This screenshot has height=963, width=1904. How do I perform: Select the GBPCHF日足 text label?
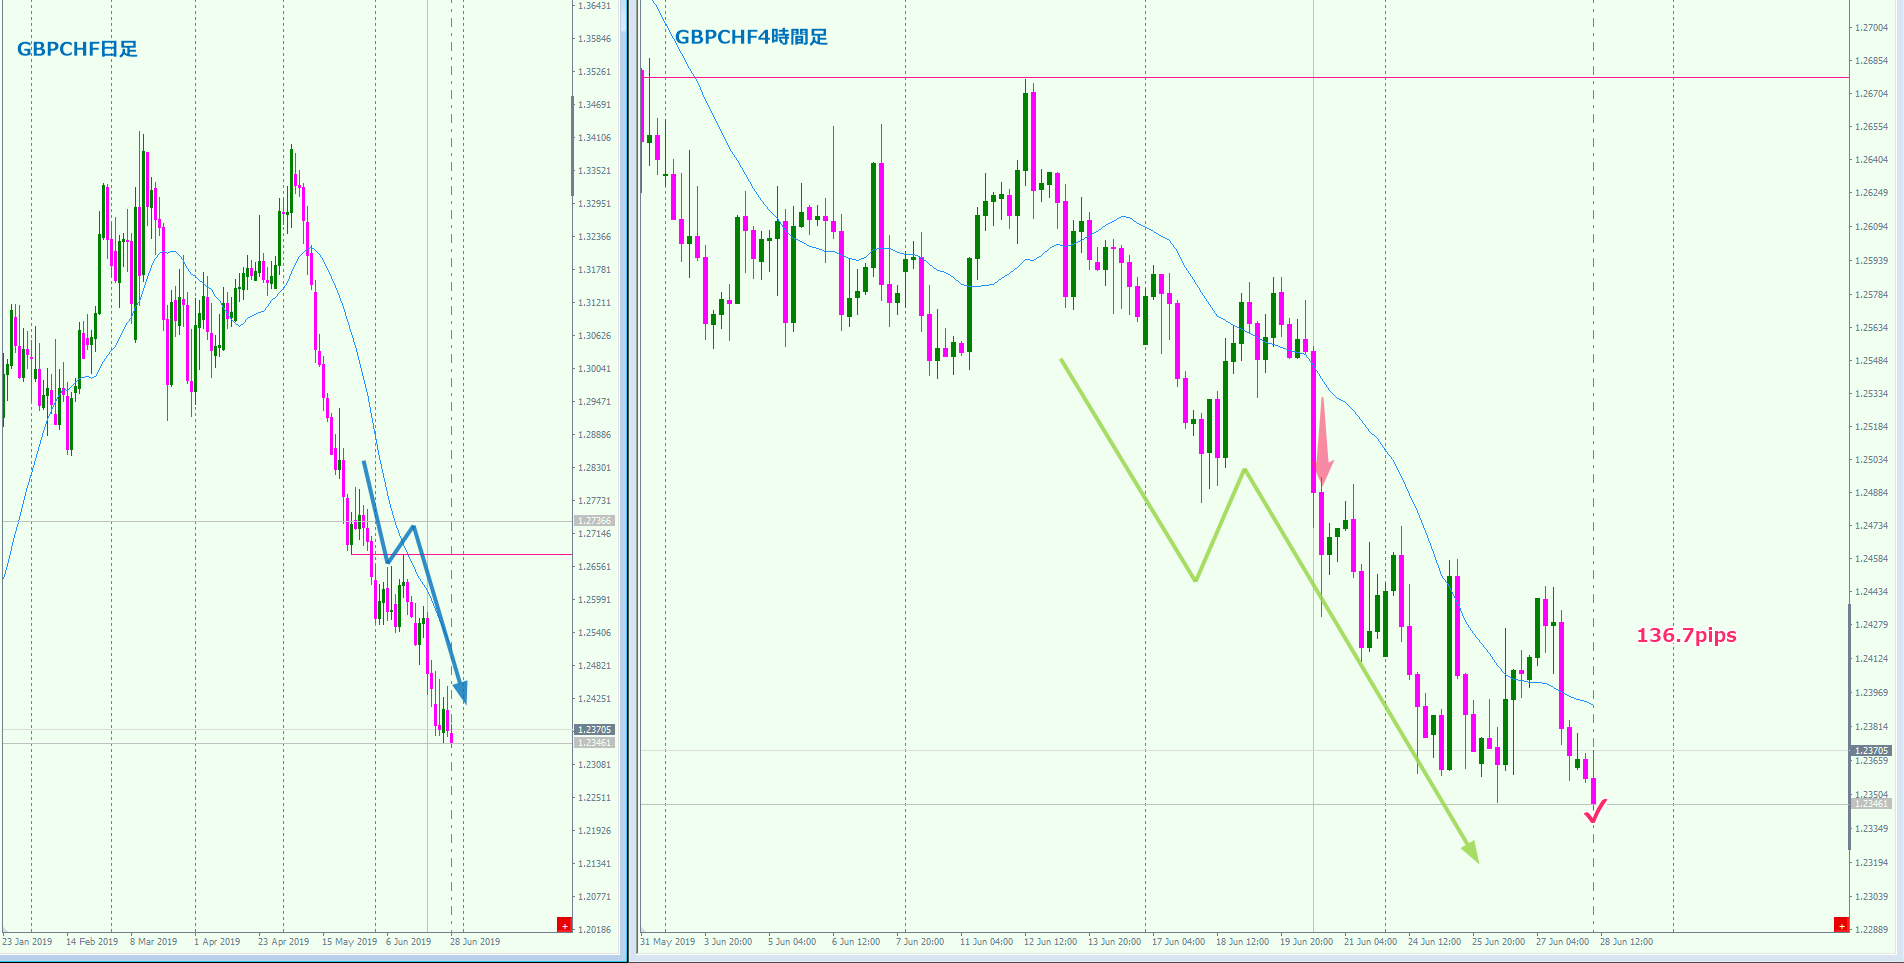(x=77, y=49)
